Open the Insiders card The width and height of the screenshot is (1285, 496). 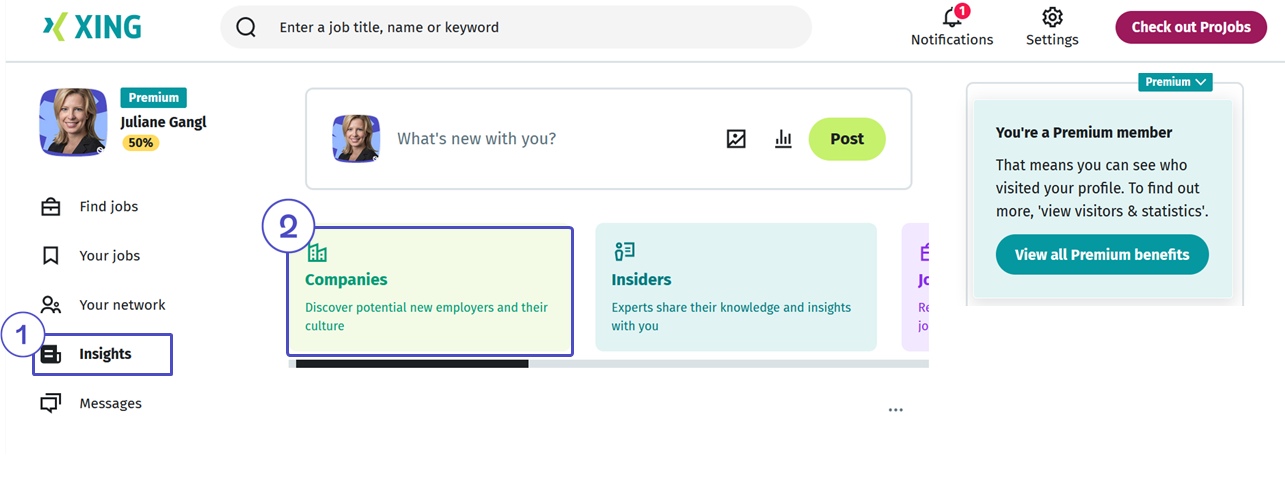coord(736,287)
